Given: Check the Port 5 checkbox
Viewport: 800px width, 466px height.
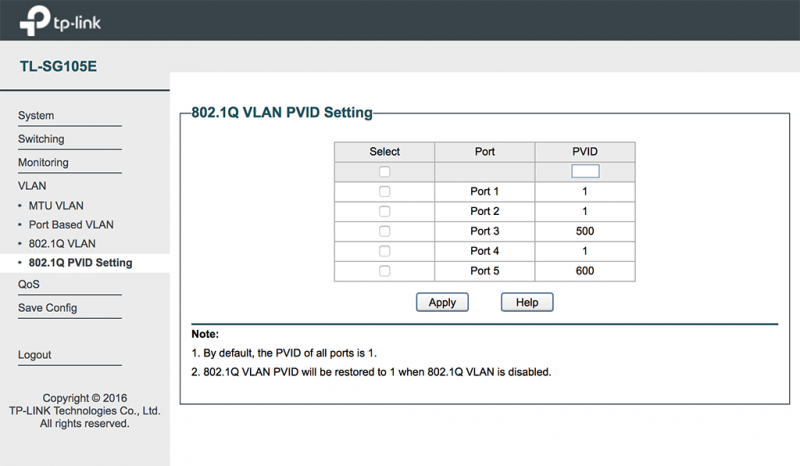Looking at the screenshot, I should (385, 271).
